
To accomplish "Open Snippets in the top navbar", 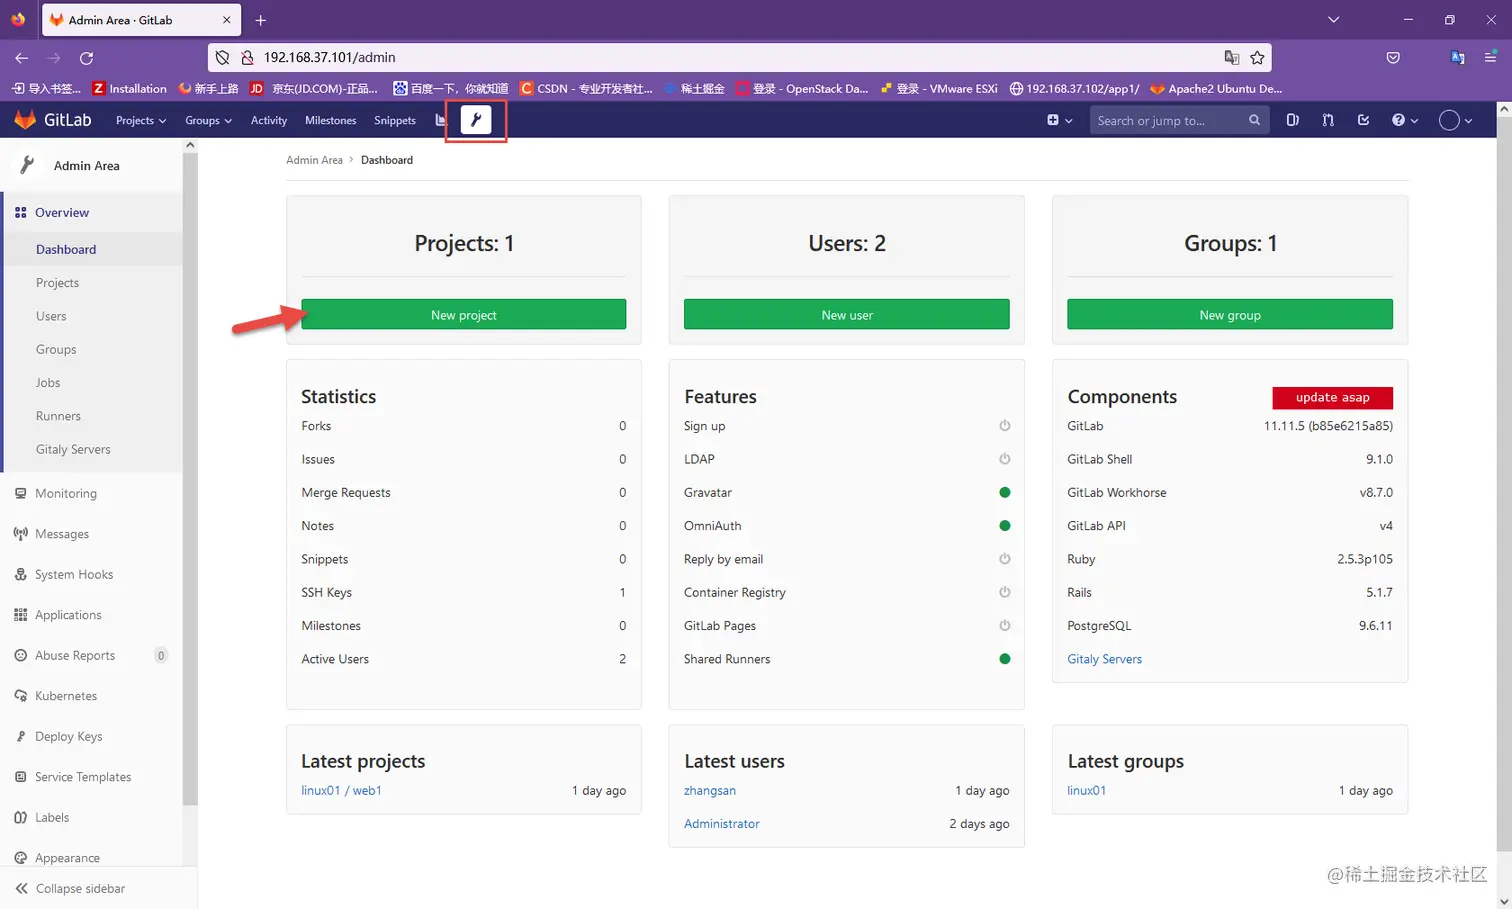I will (x=395, y=120).
